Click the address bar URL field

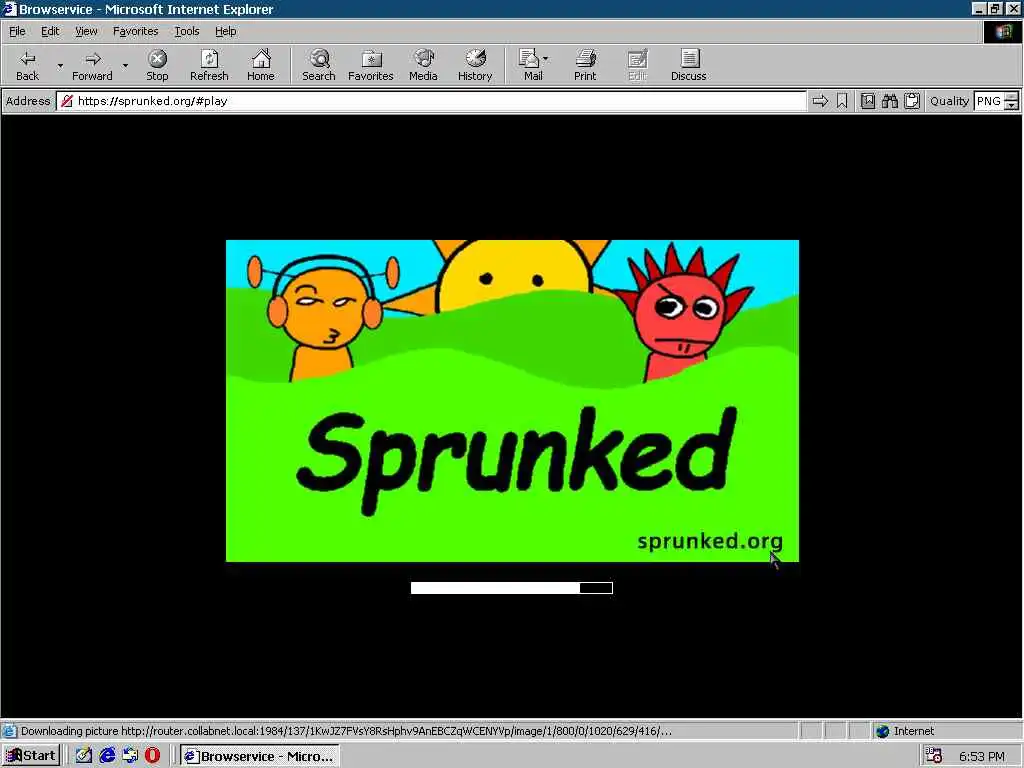click(x=431, y=101)
